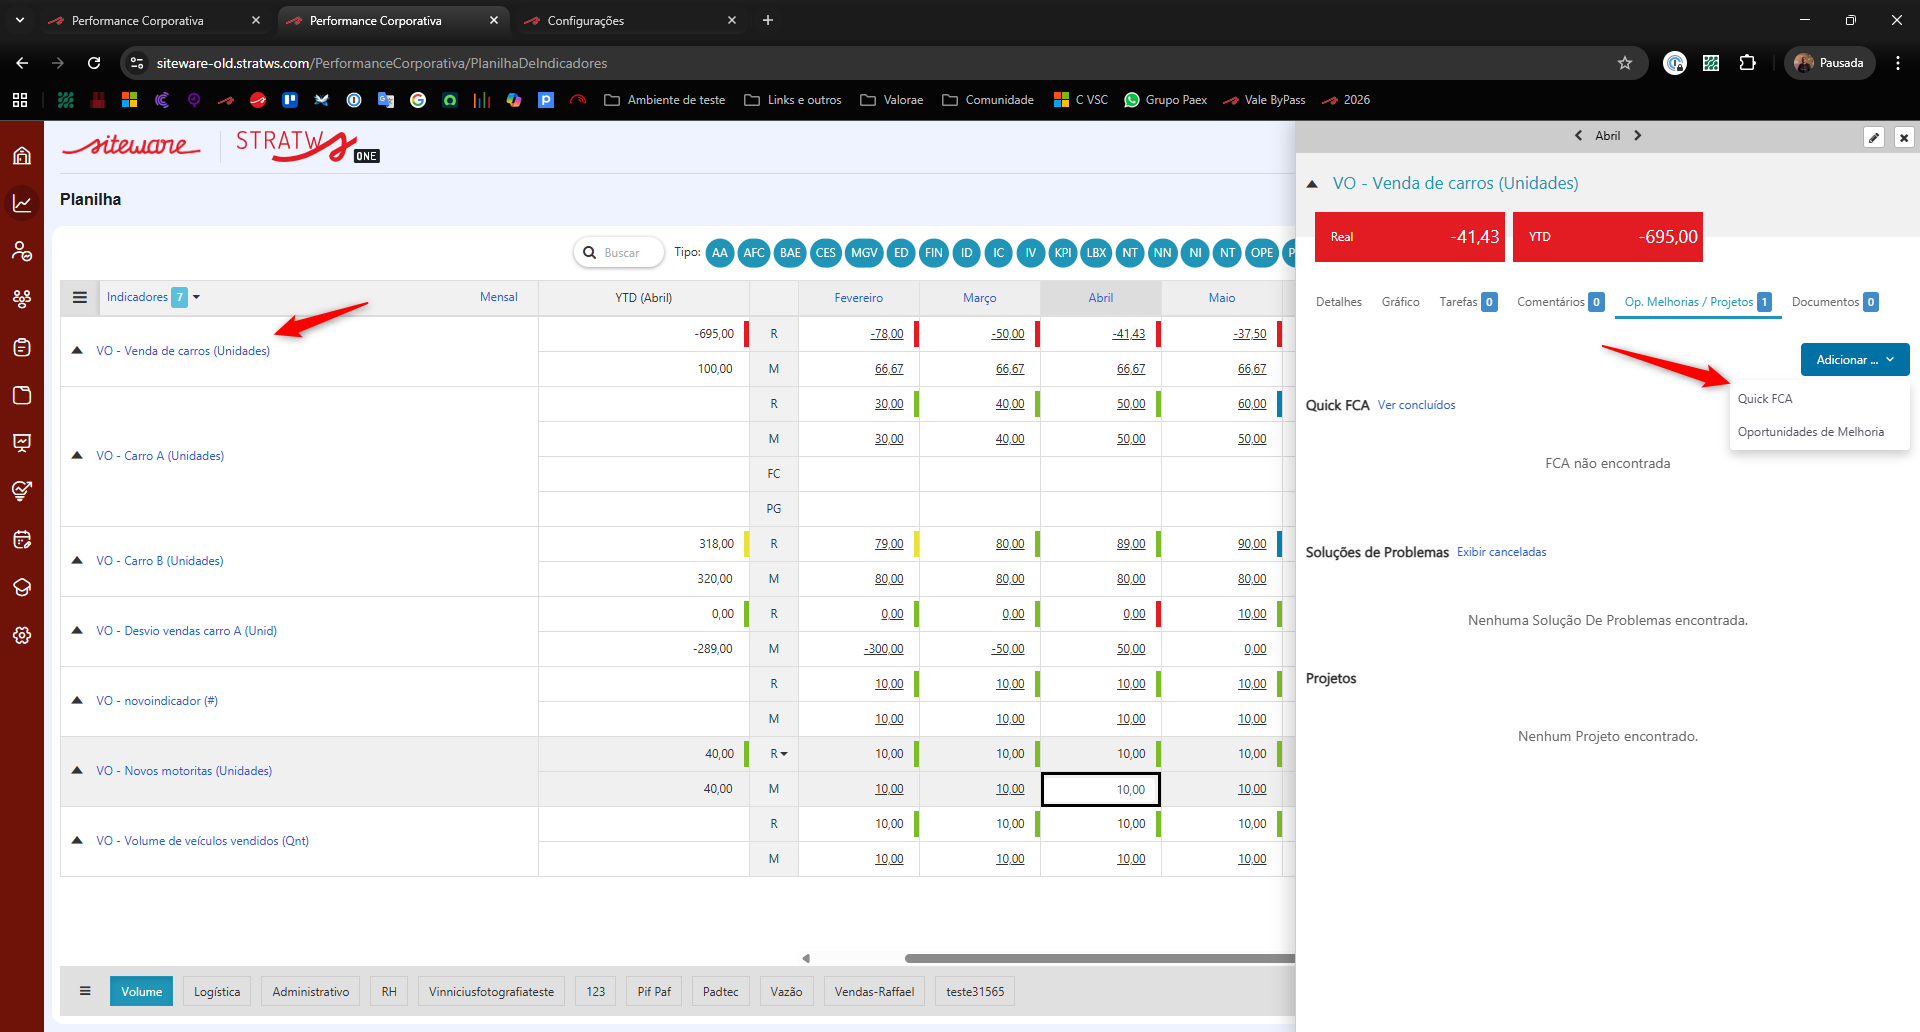Screen dimensions: 1920x1032
Task: Switch to the Logística sheet tab
Action: tap(217, 991)
